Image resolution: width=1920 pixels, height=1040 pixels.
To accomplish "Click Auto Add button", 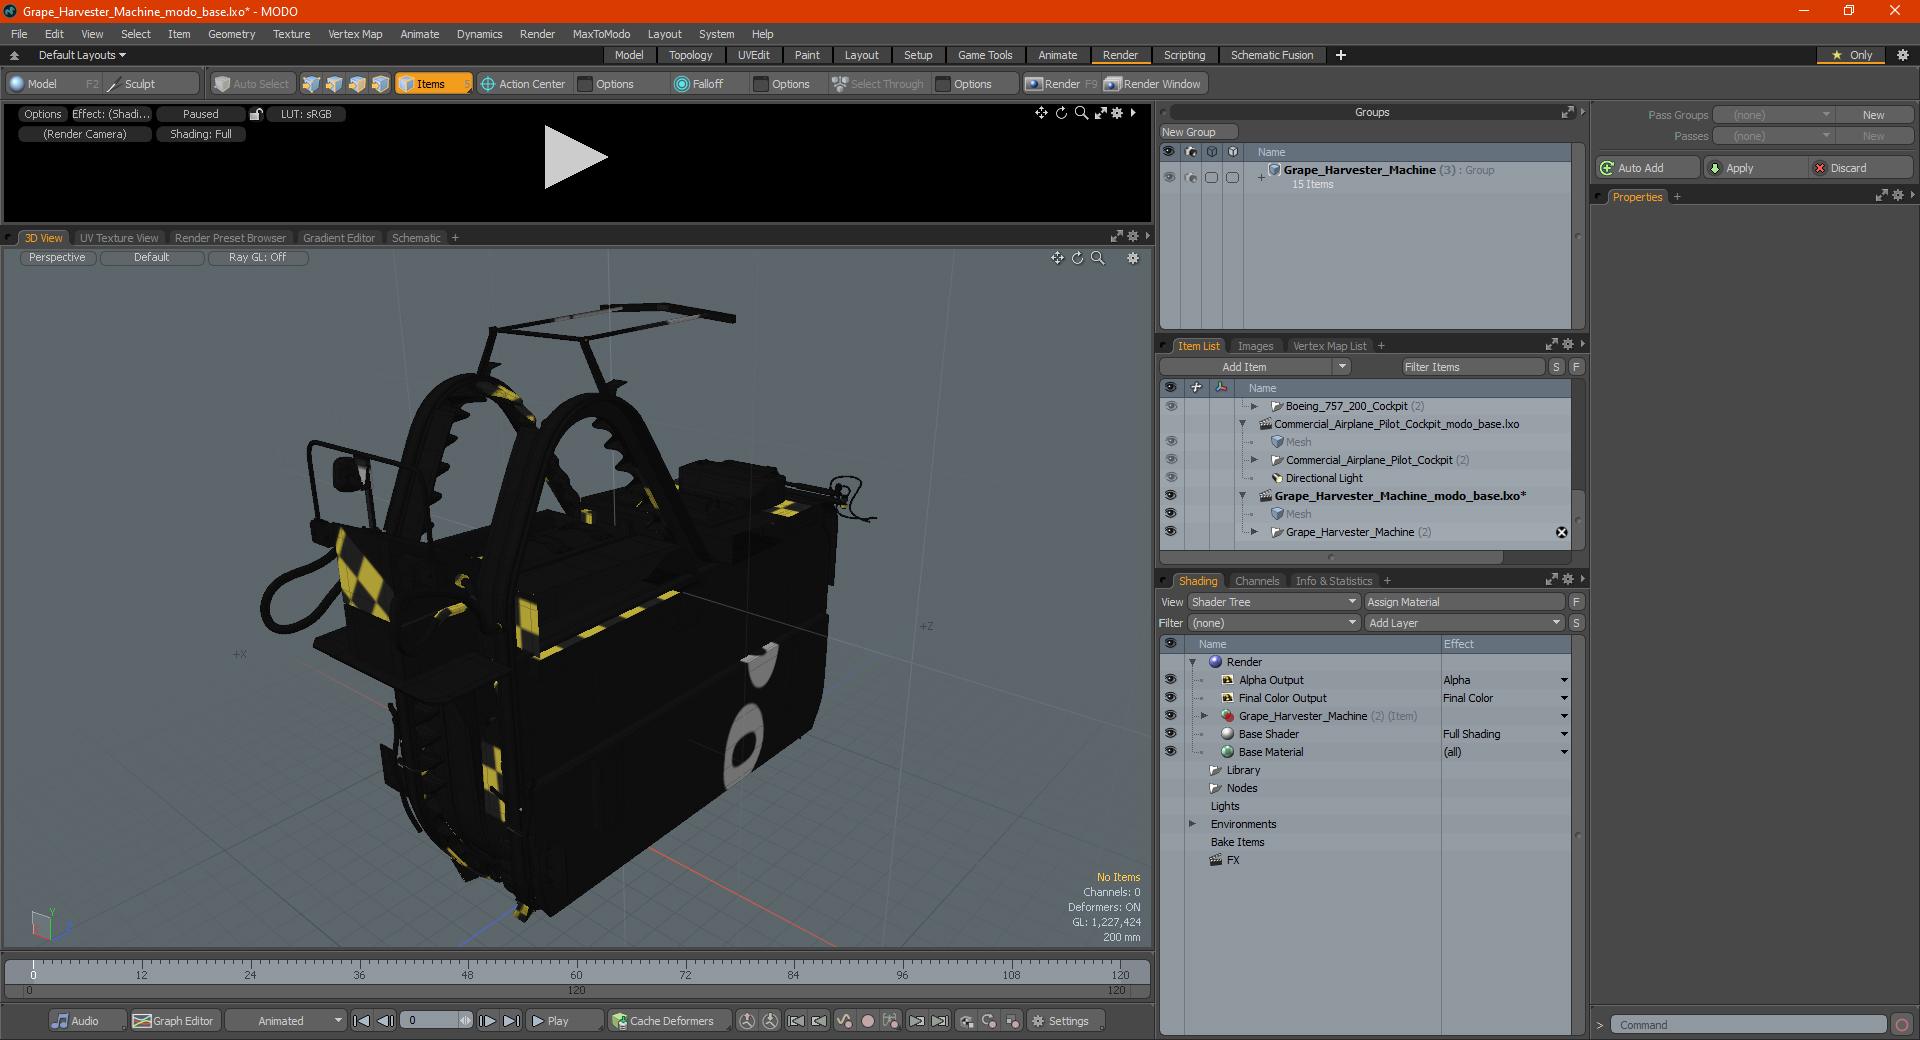I will [x=1648, y=168].
